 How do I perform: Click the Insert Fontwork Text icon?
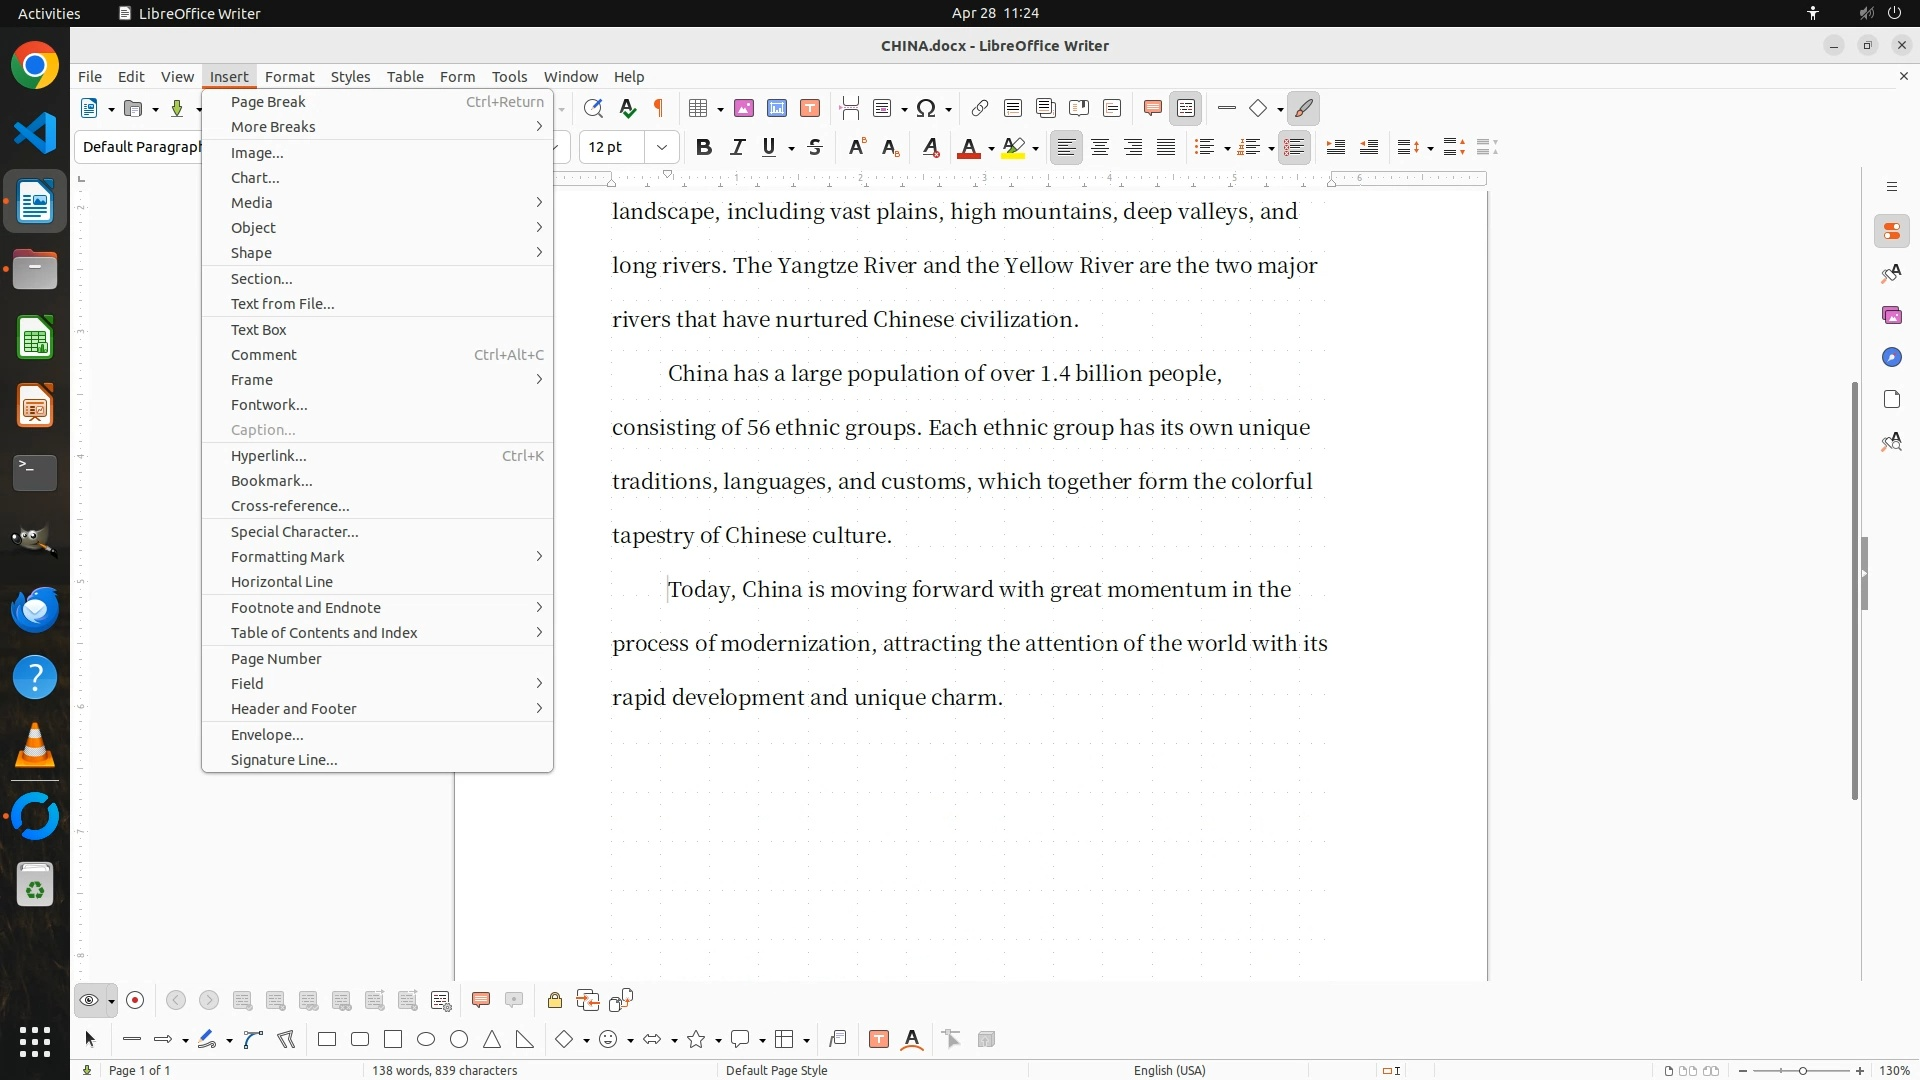pyautogui.click(x=911, y=1039)
